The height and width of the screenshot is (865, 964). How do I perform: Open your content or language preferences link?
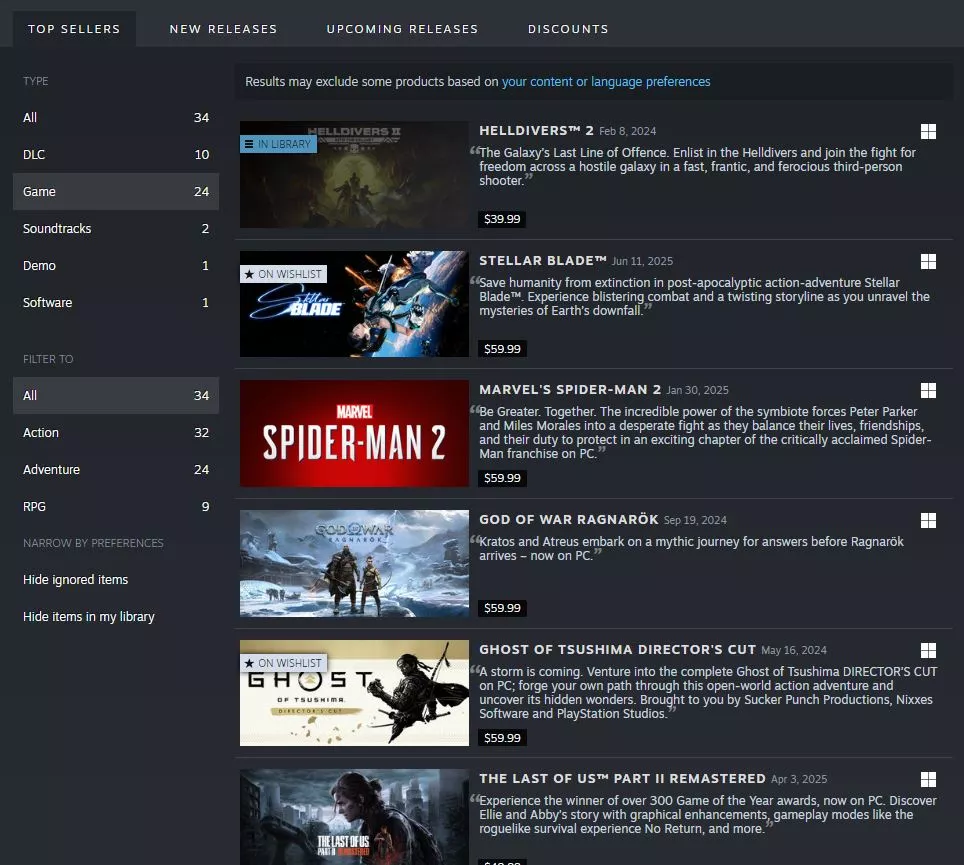tap(606, 82)
